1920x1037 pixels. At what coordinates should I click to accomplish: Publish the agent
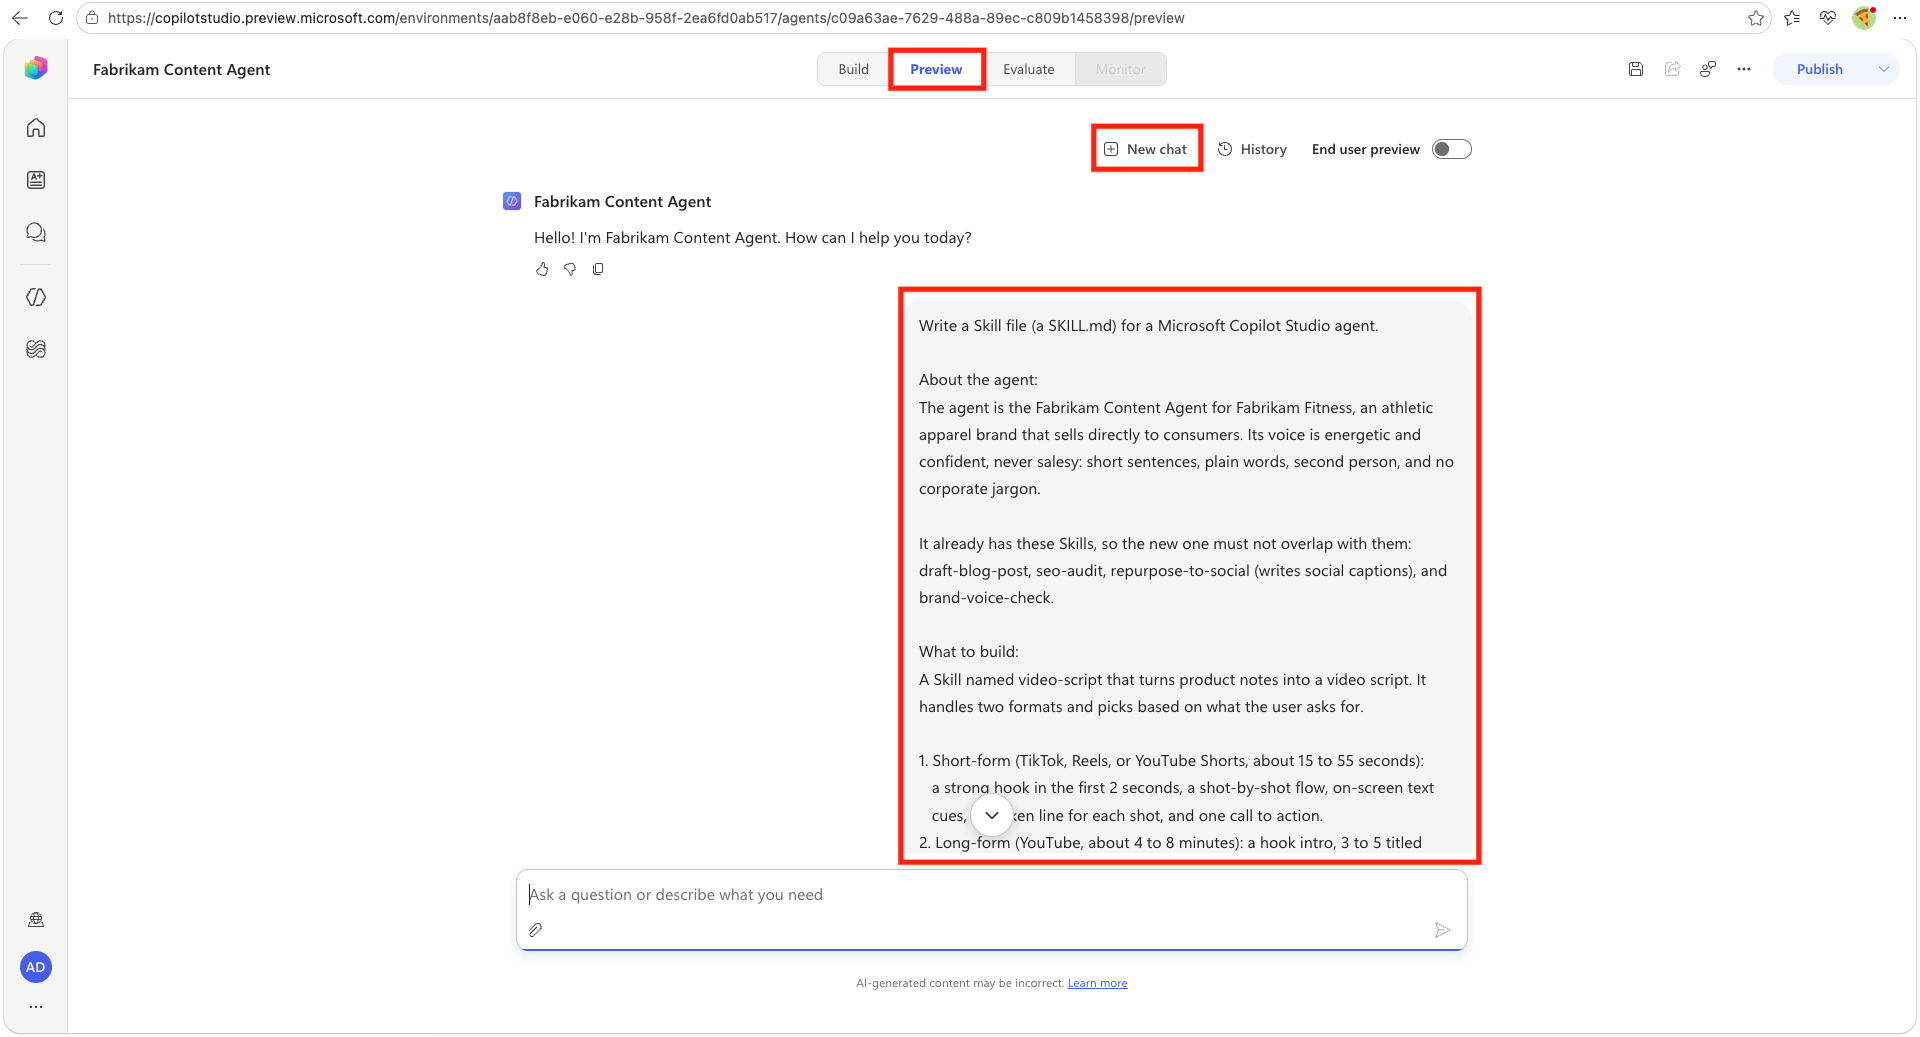pyautogui.click(x=1820, y=69)
